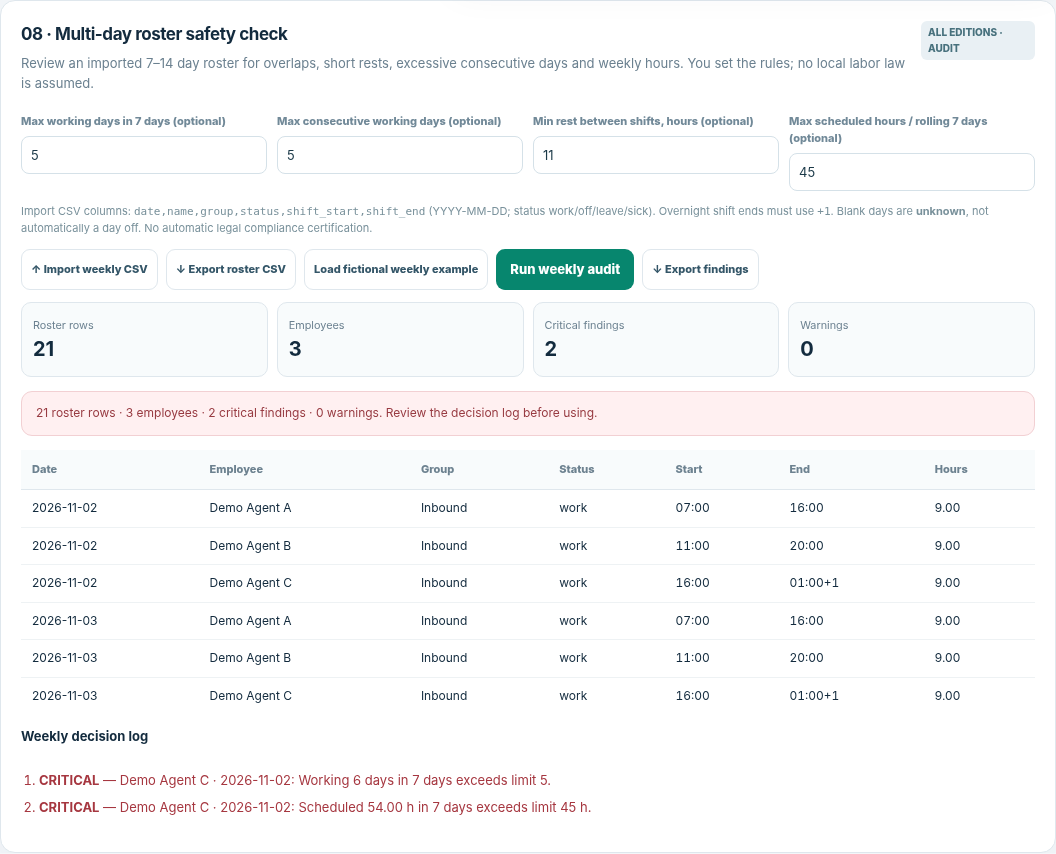Select the Critical findings summary card
This screenshot has width=1056, height=854.
tap(656, 339)
